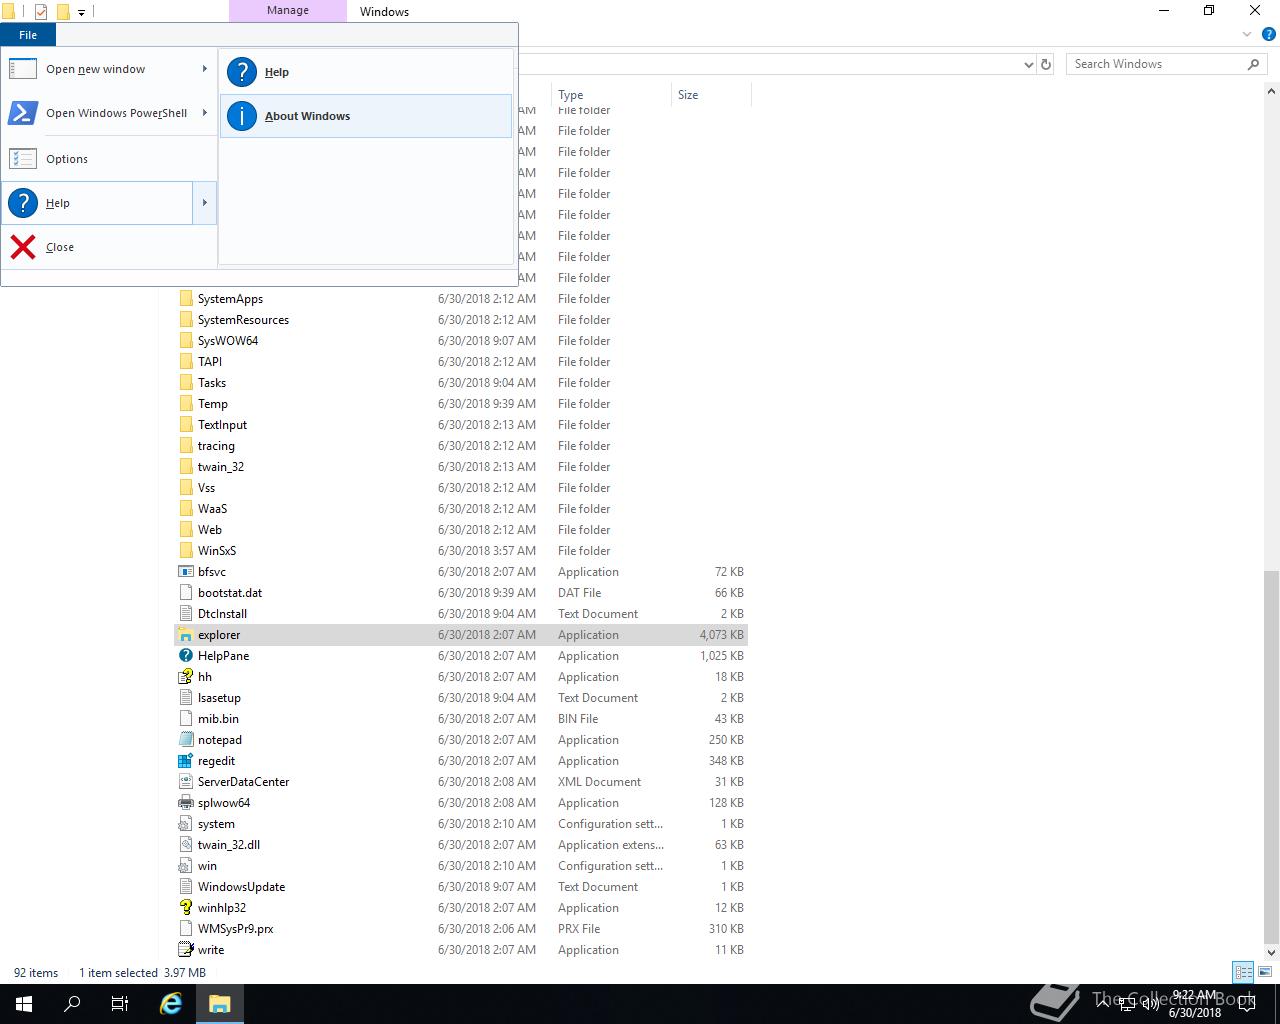Click the Options checklist icon
The height and width of the screenshot is (1024, 1280).
(23, 159)
